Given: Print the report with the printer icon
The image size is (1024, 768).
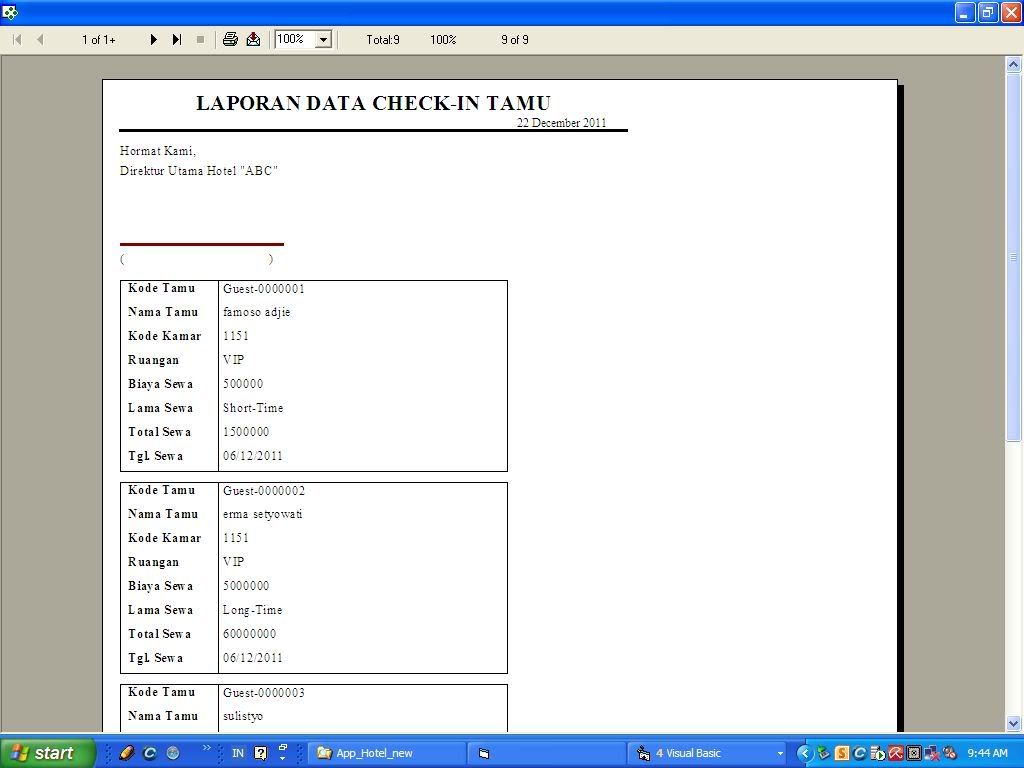Looking at the screenshot, I should tap(230, 39).
